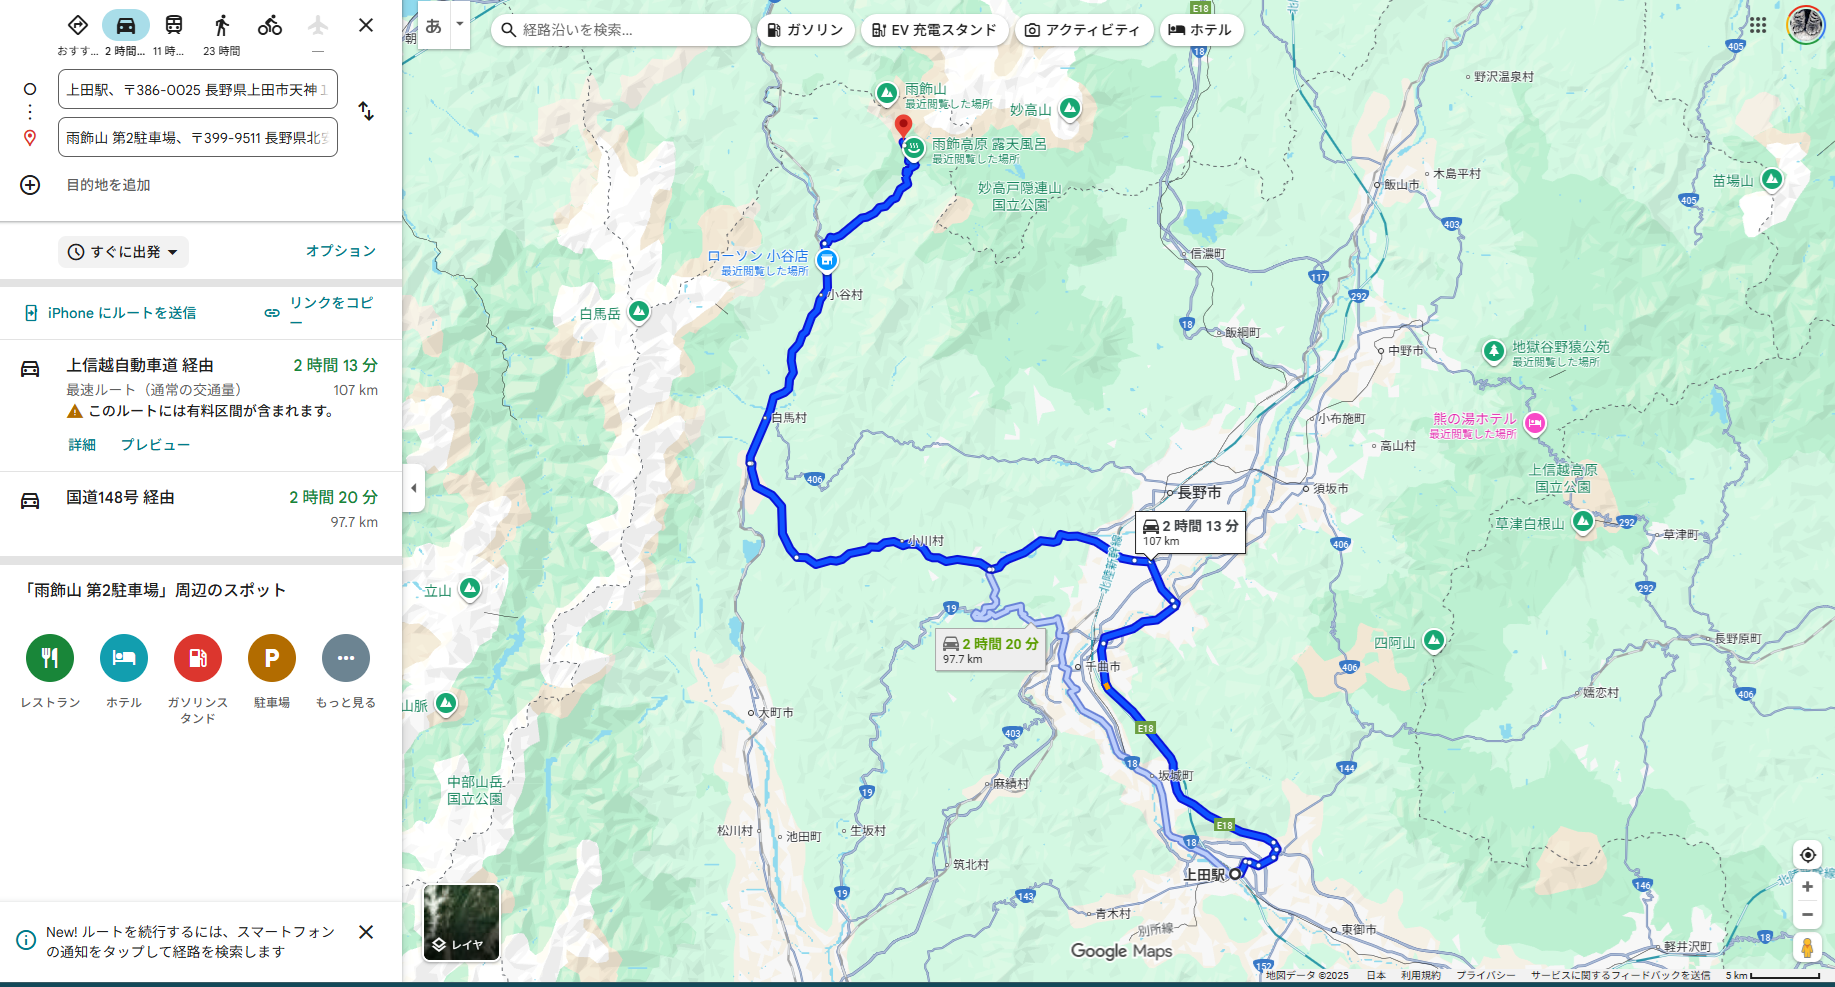Swap origin and destination with reverse arrows

pos(366,112)
